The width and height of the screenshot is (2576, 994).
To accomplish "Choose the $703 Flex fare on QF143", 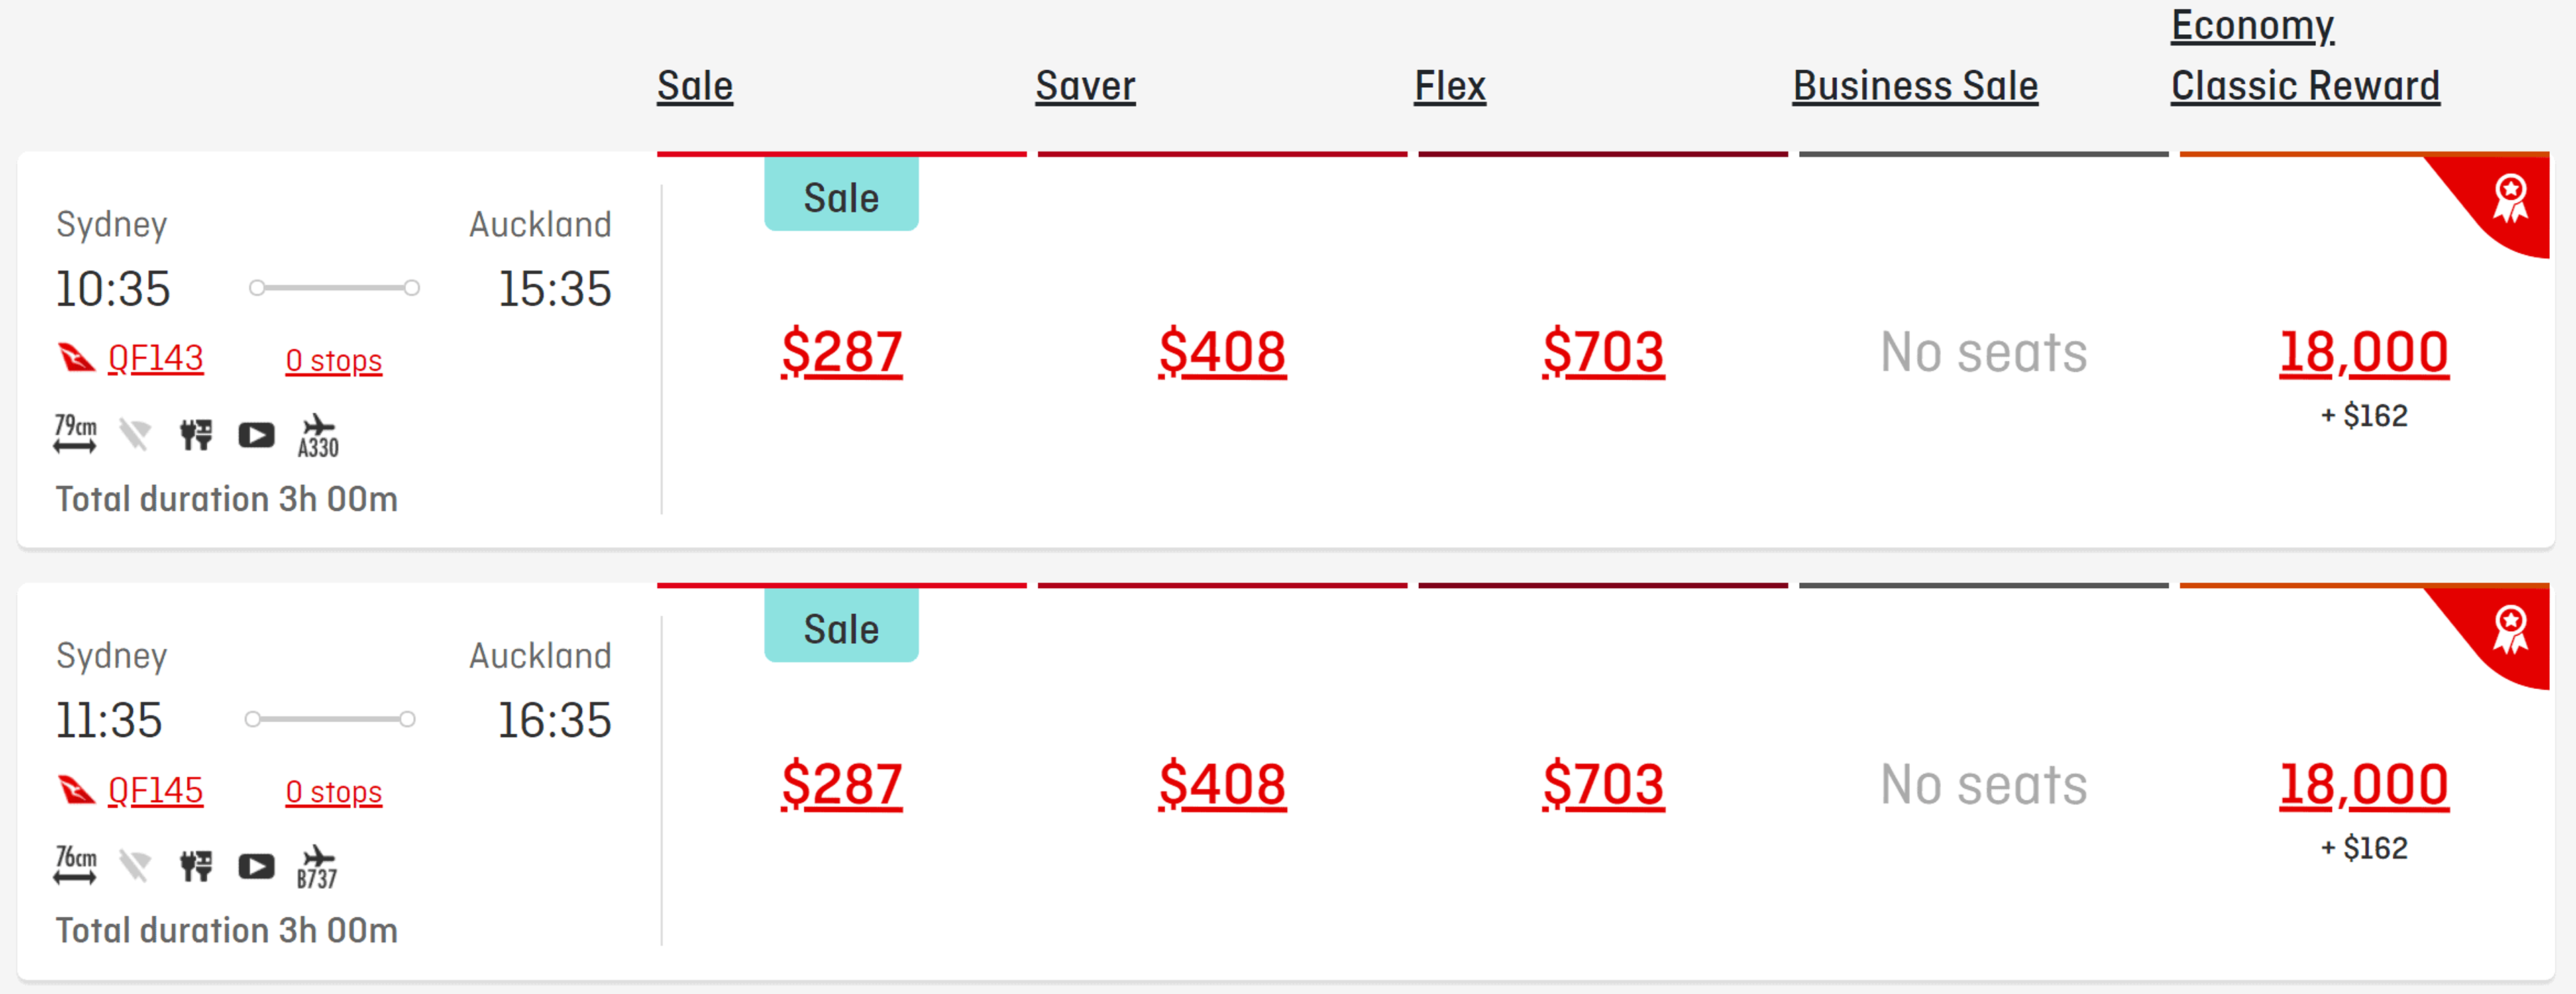I will [x=1603, y=352].
